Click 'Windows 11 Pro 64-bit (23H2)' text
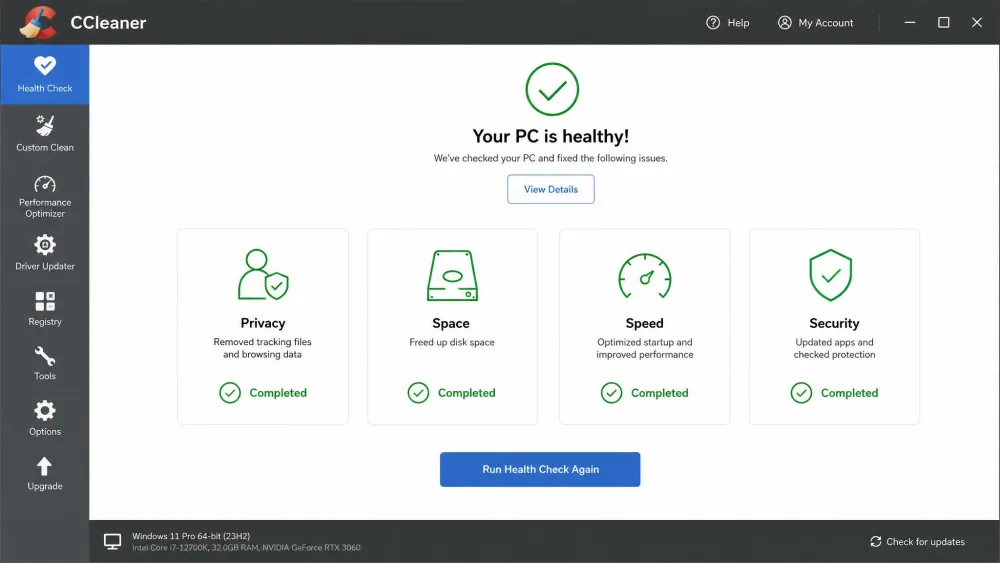The height and width of the screenshot is (563, 1000). point(191,536)
